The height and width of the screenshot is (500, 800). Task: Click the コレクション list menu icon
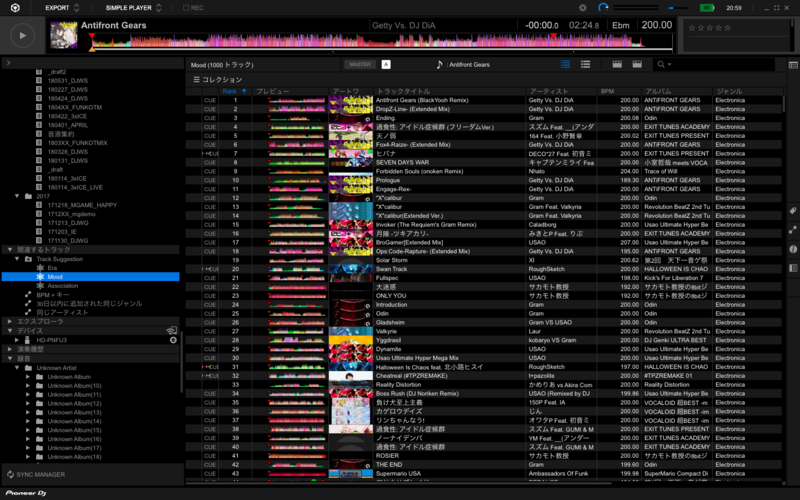(196, 79)
